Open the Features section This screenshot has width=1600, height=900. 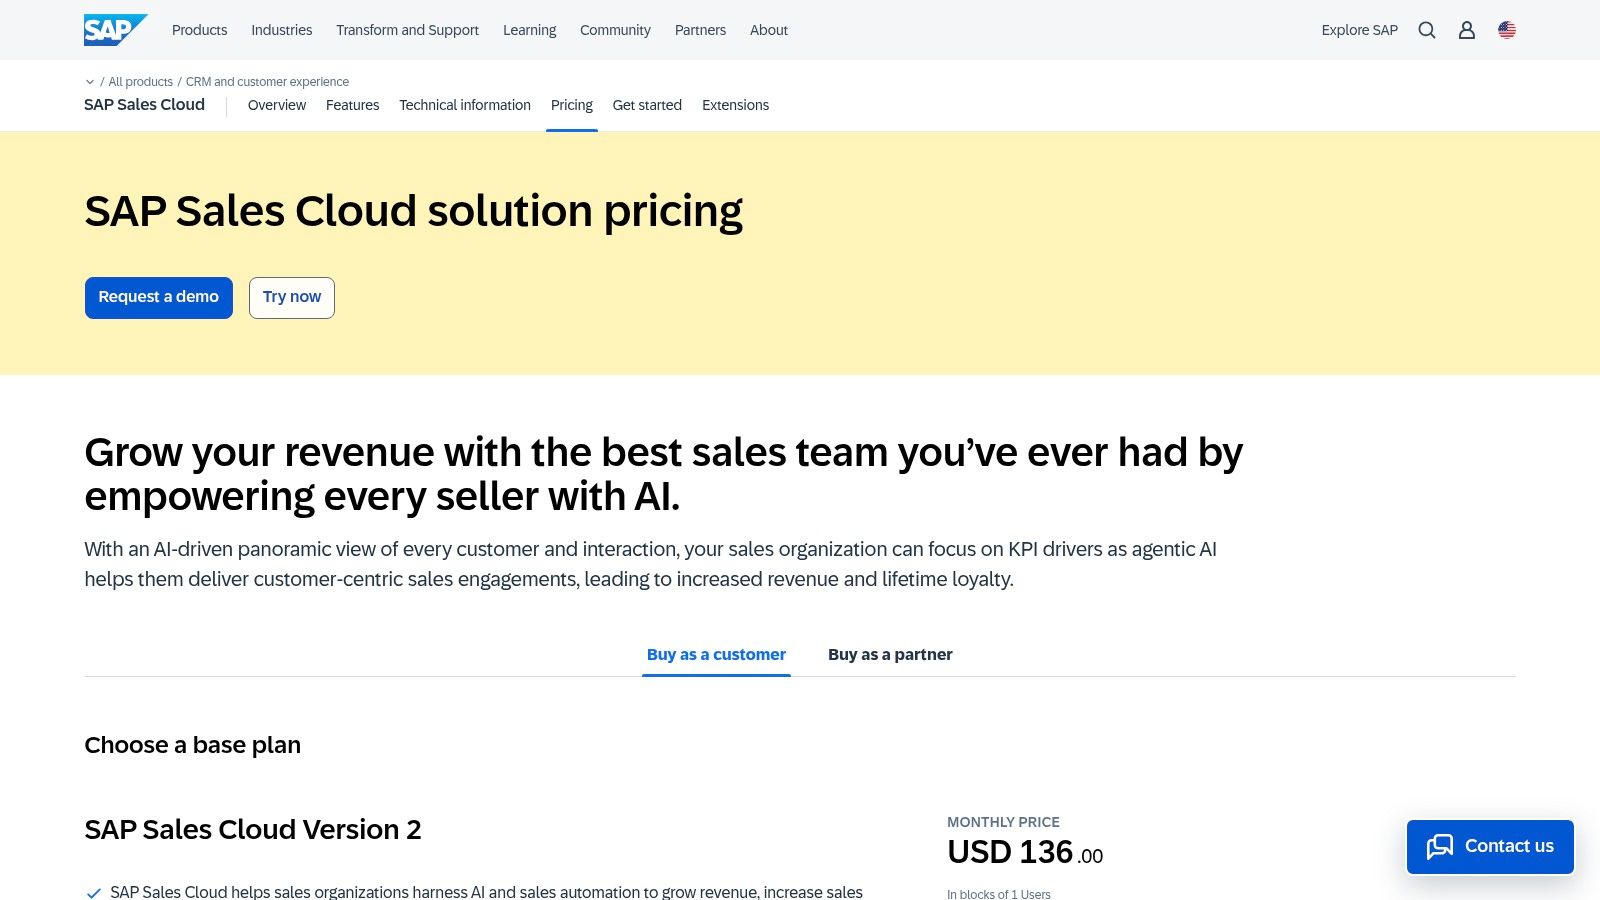coord(352,105)
